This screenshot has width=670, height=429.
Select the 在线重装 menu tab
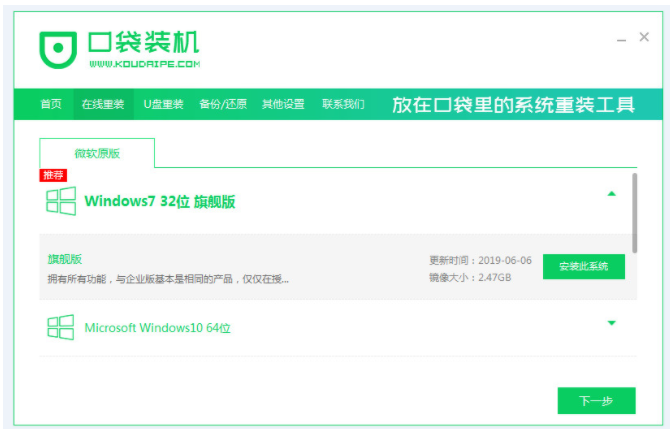pos(103,104)
